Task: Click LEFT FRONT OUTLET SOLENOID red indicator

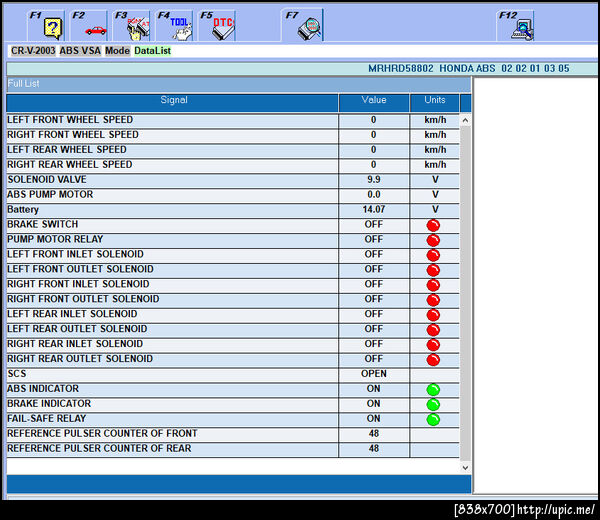Action: point(433,270)
